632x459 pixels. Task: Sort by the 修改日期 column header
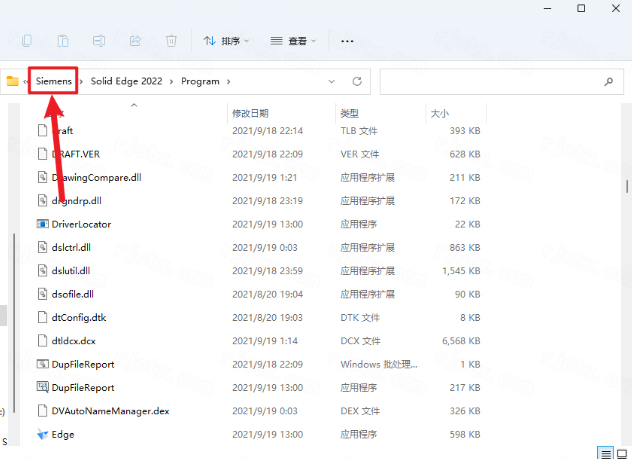(250, 113)
